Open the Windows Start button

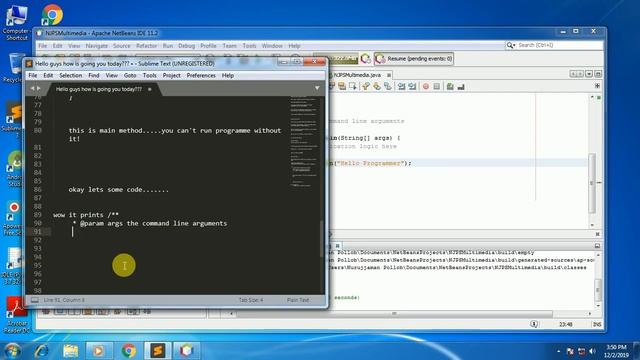[x=13, y=351]
